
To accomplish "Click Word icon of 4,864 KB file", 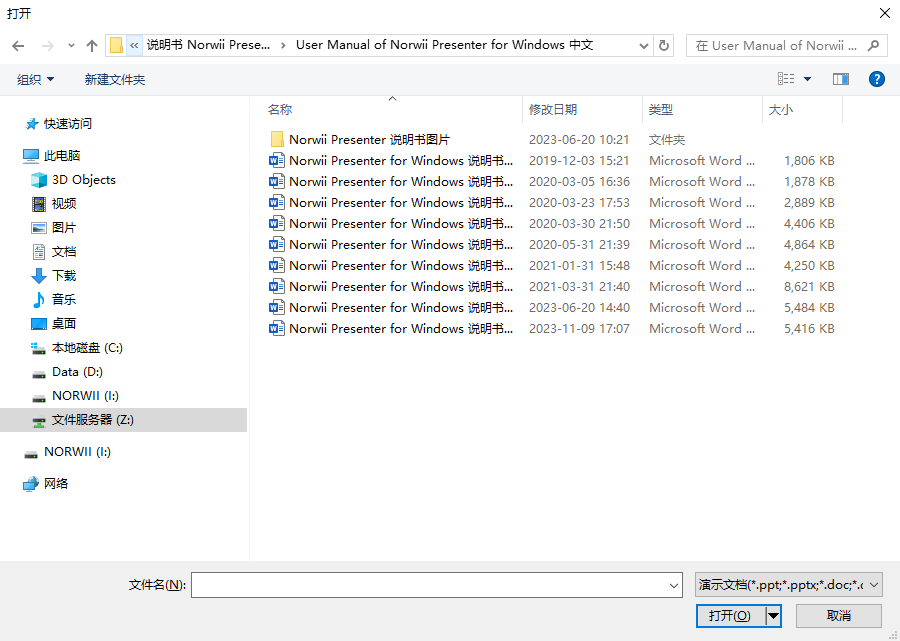I will click(277, 244).
